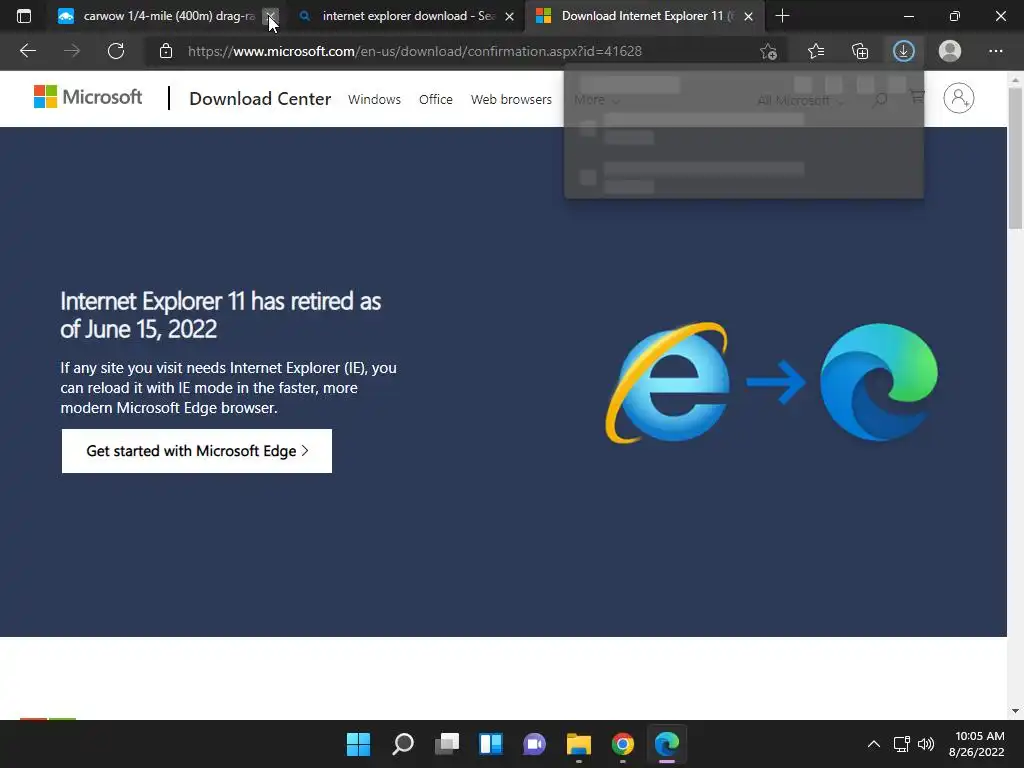Open Widgets from the taskbar

click(x=490, y=744)
